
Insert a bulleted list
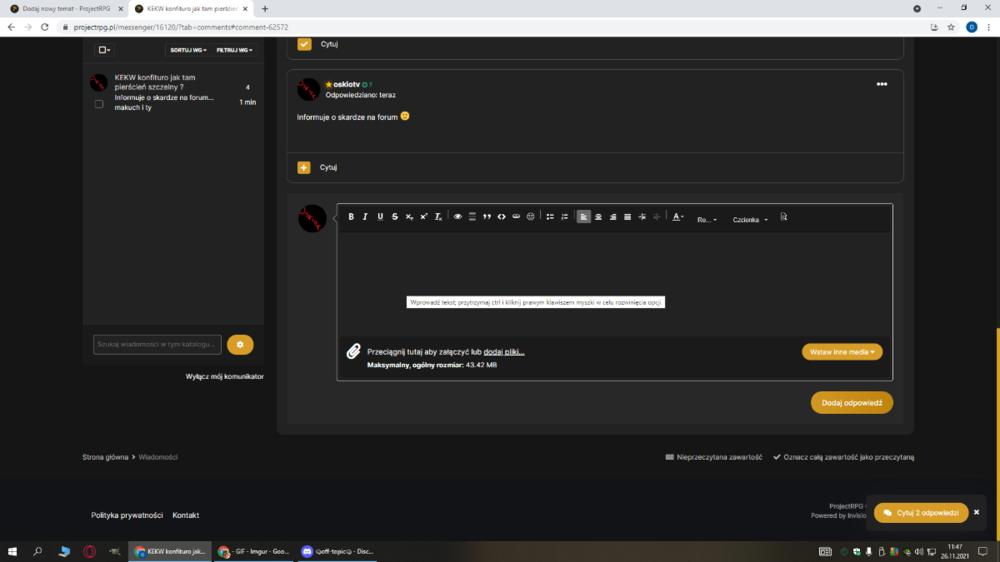tap(550, 217)
